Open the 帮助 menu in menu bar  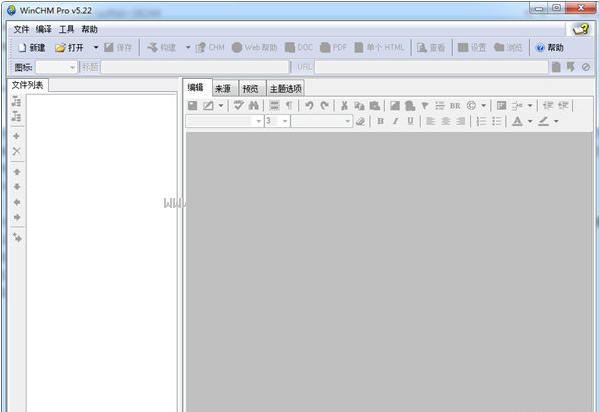pos(89,29)
